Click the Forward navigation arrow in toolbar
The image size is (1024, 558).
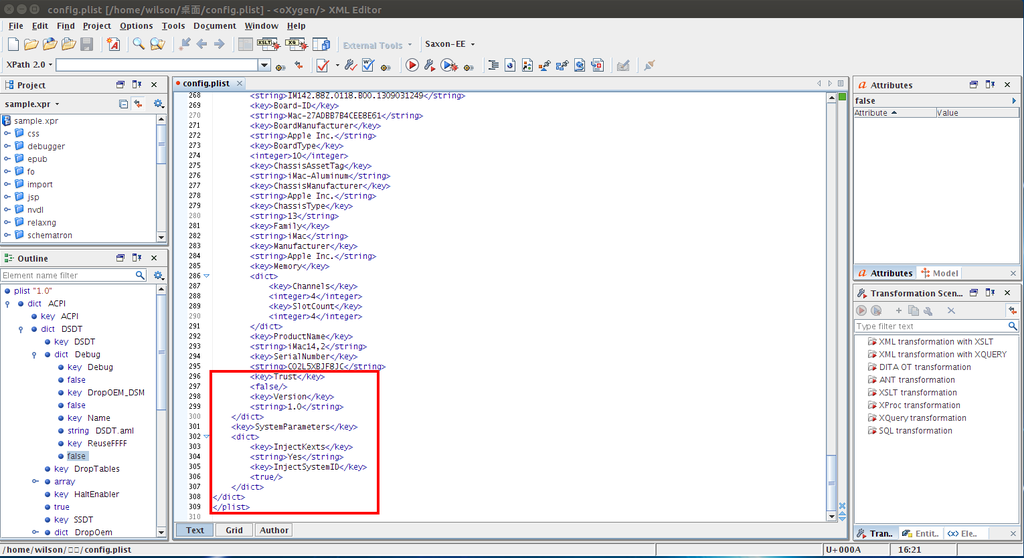click(219, 44)
